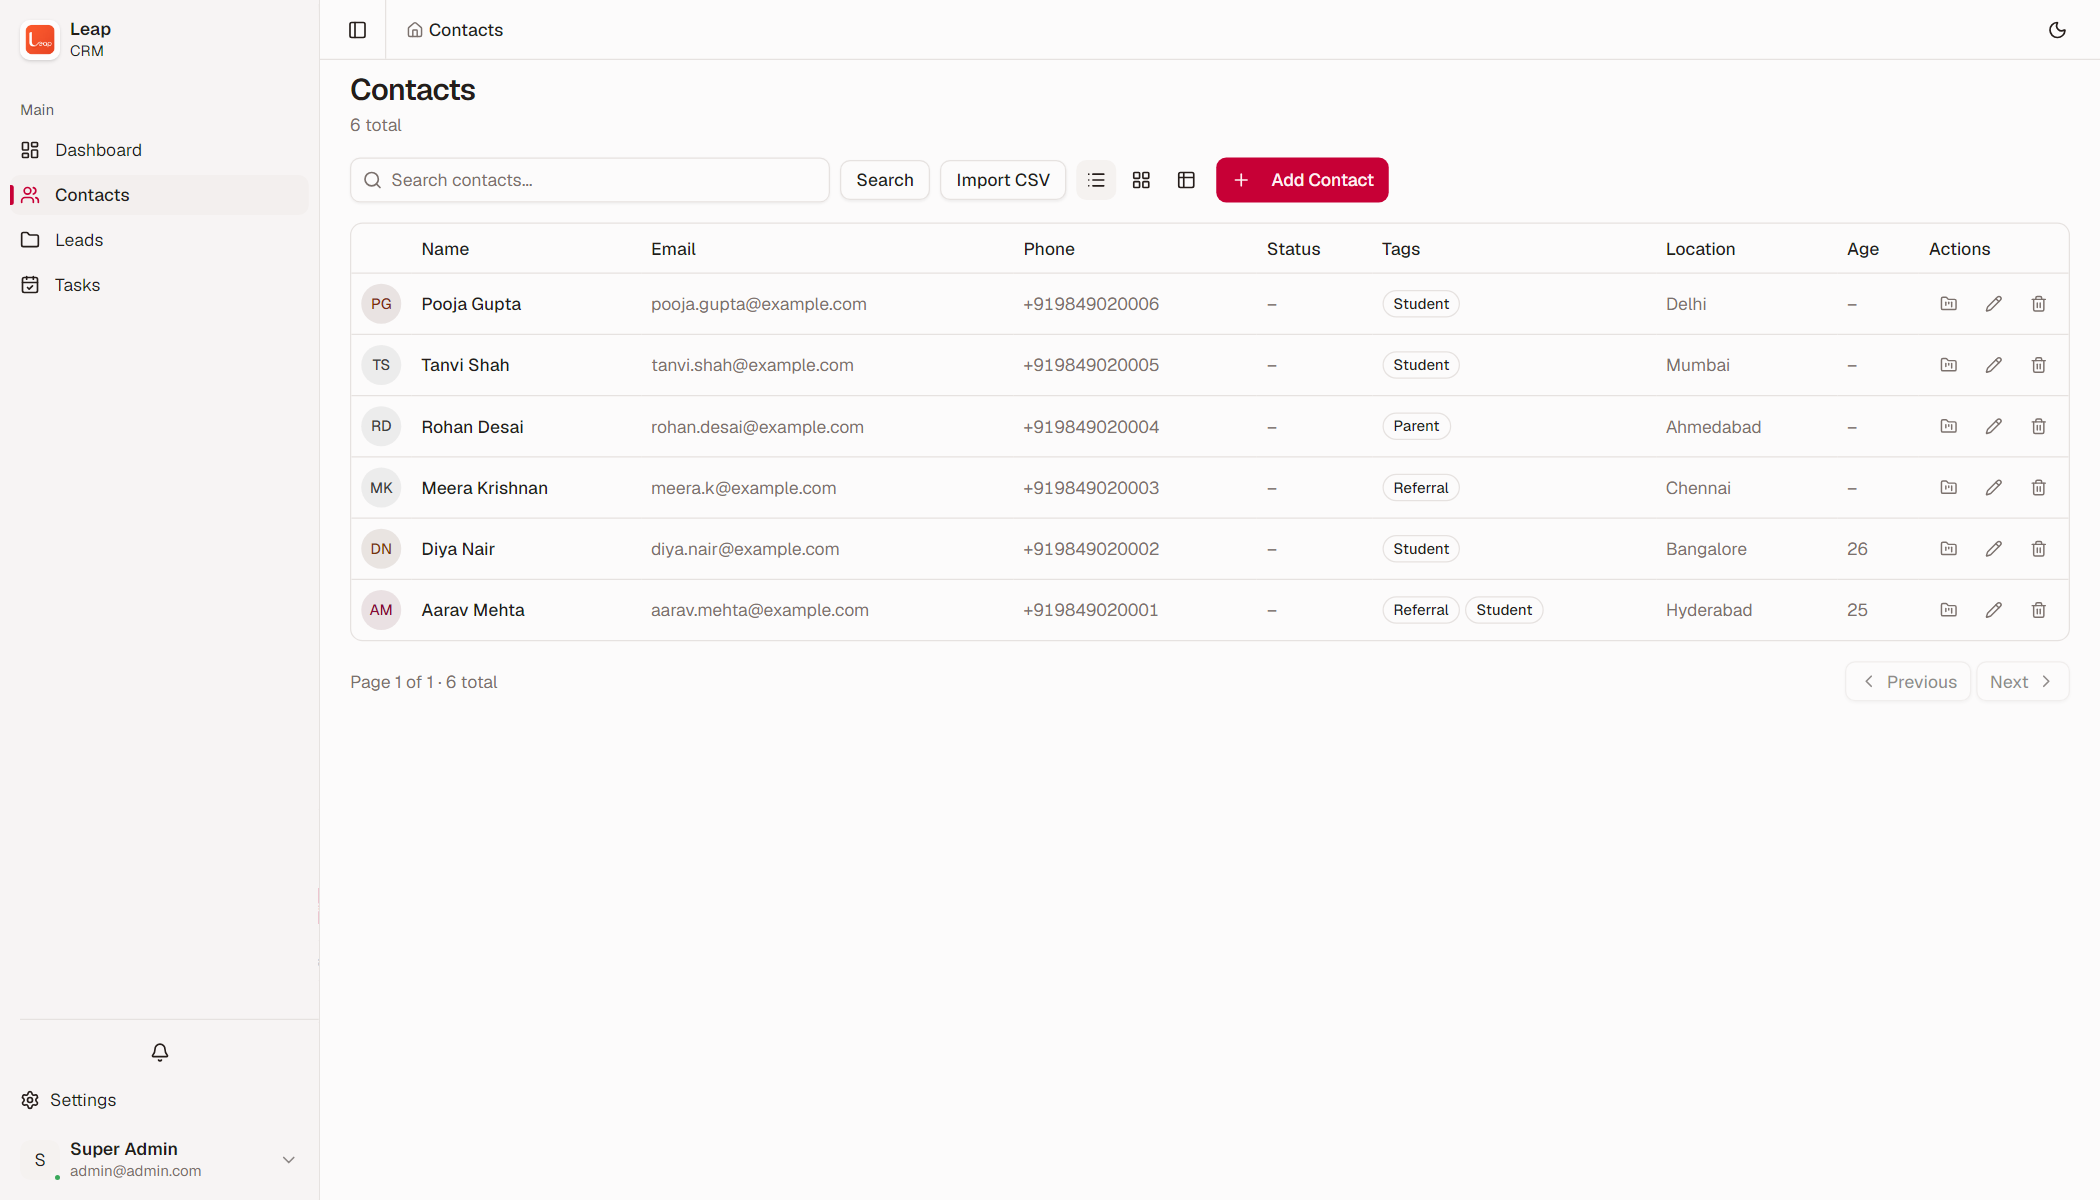This screenshot has width=2100, height=1200.
Task: Go to Contacts in sidebar
Action: click(x=160, y=195)
